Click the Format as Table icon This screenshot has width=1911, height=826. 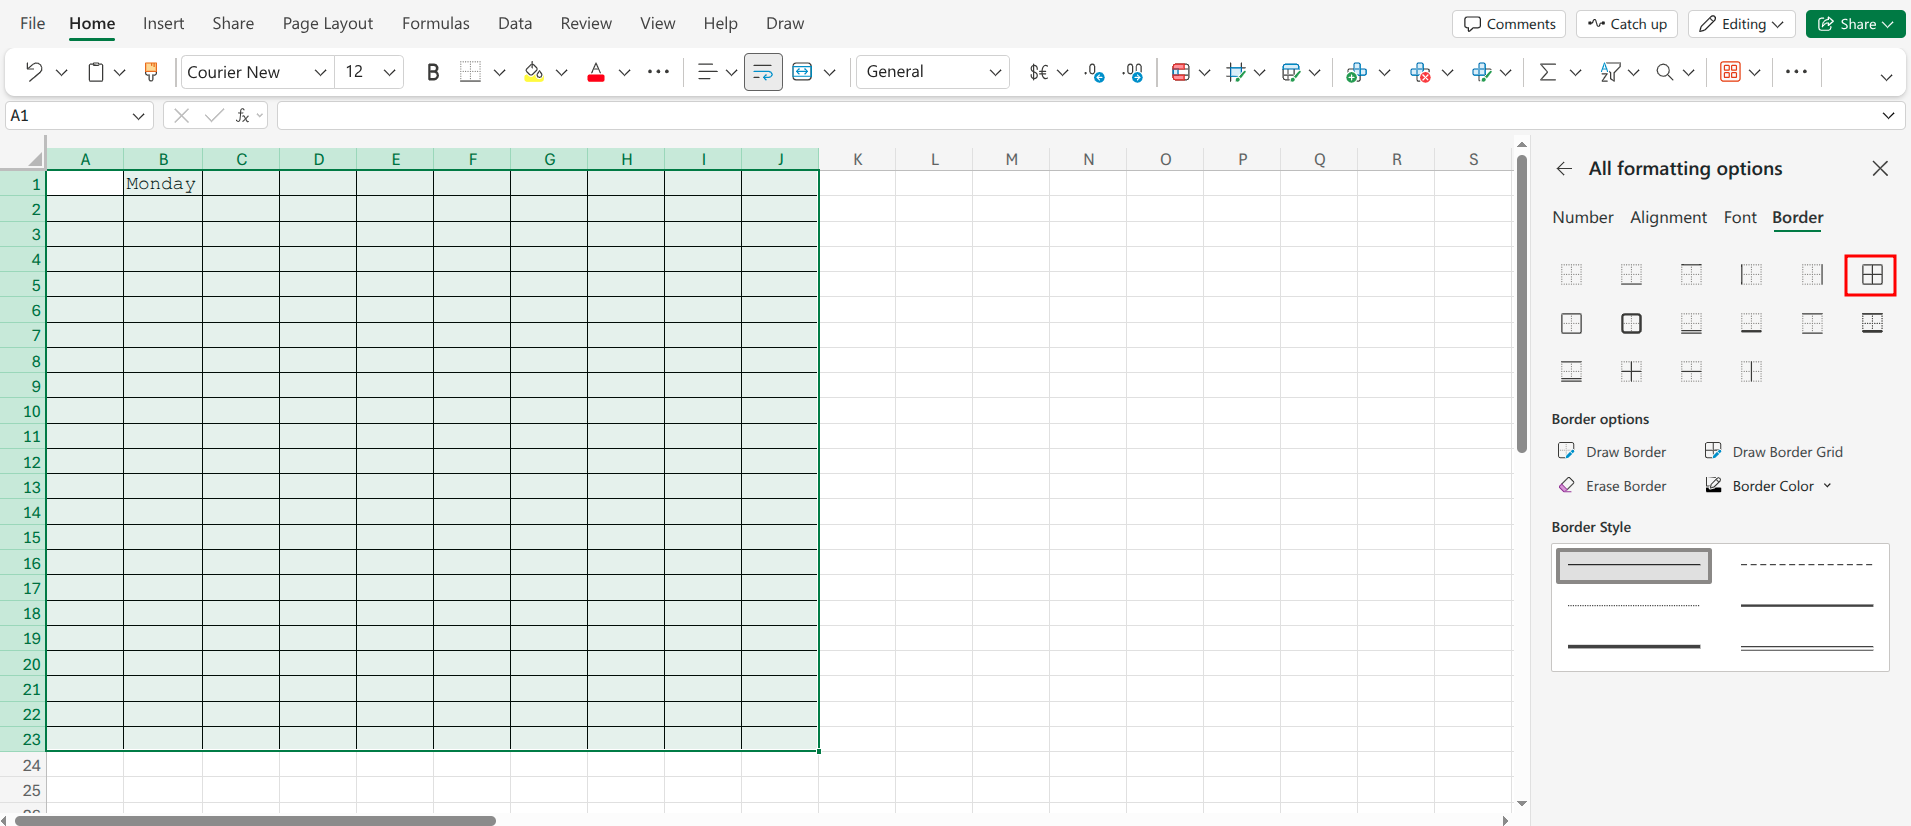coord(1291,72)
